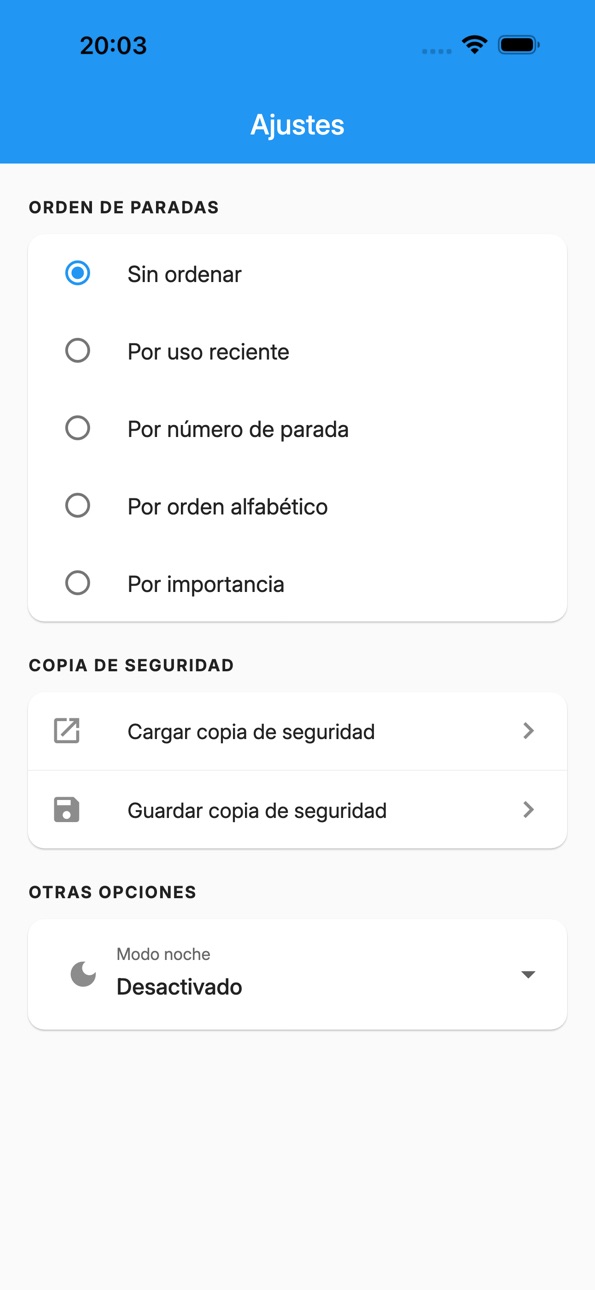Tap the cellular signal dots icon

pyautogui.click(x=437, y=51)
